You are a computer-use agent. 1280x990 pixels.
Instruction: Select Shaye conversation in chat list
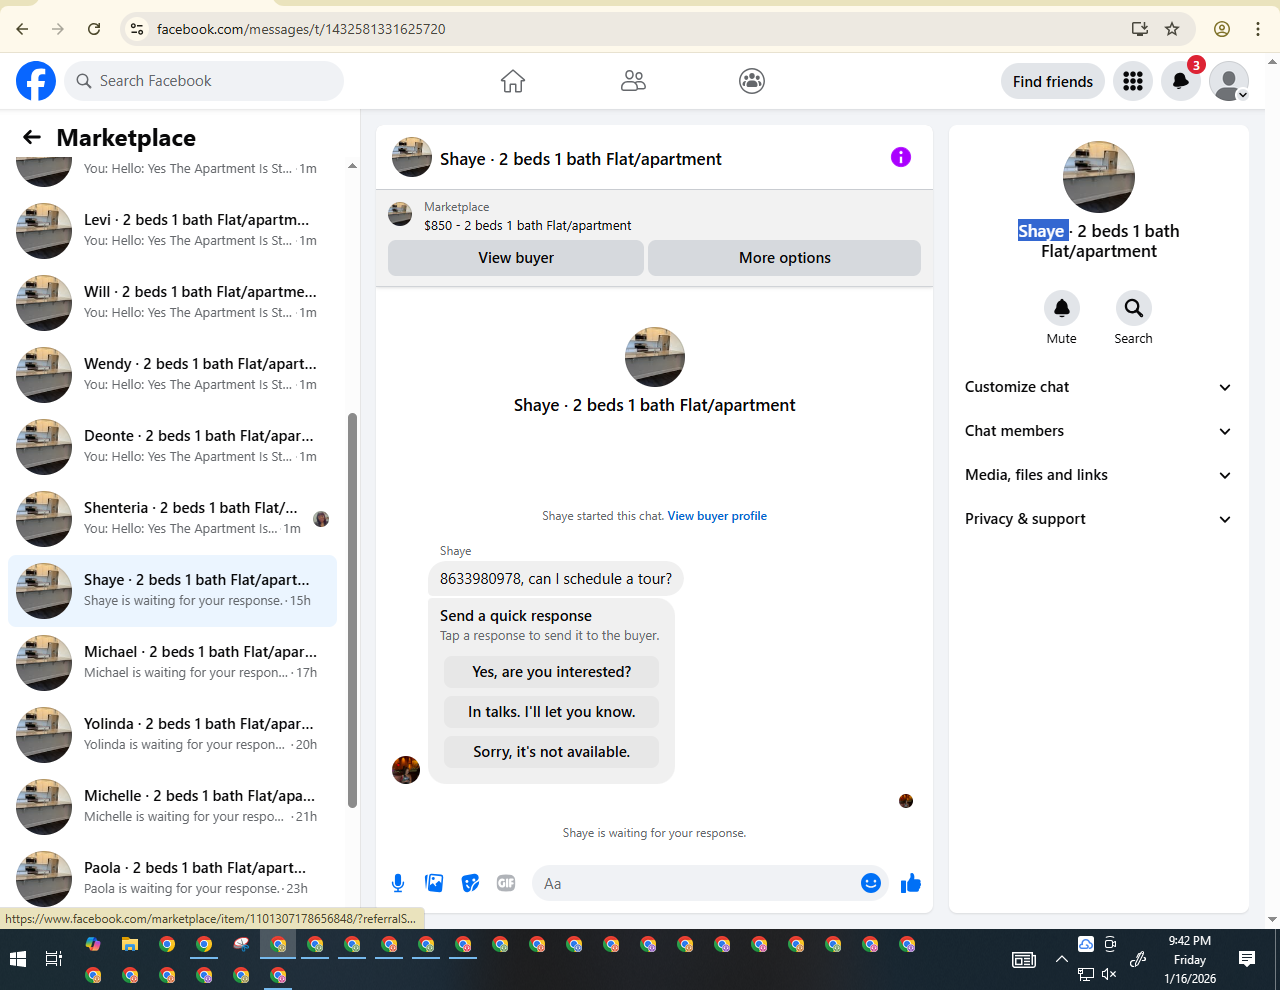click(172, 591)
